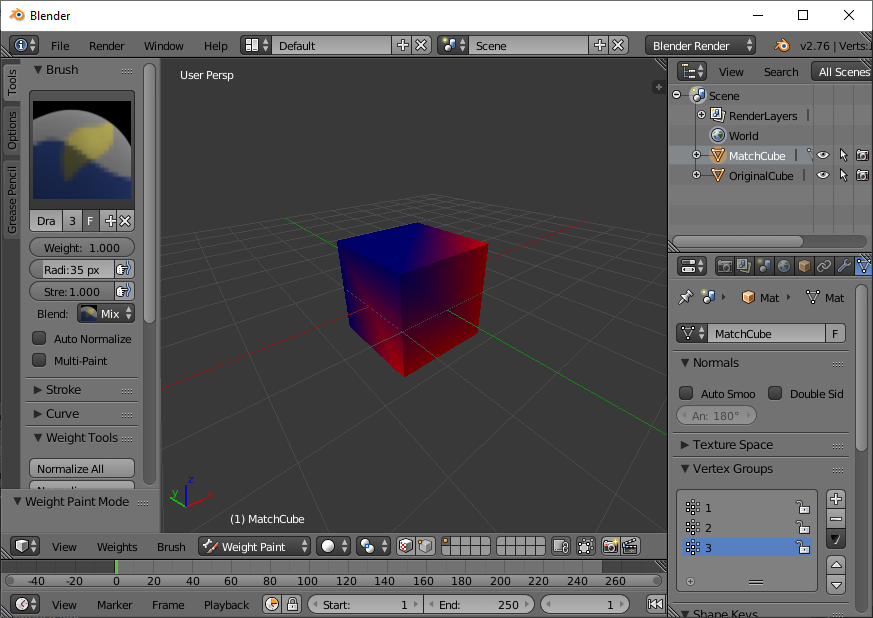Click the Strength 1.000 slider
The height and width of the screenshot is (618, 873).
[x=72, y=291]
